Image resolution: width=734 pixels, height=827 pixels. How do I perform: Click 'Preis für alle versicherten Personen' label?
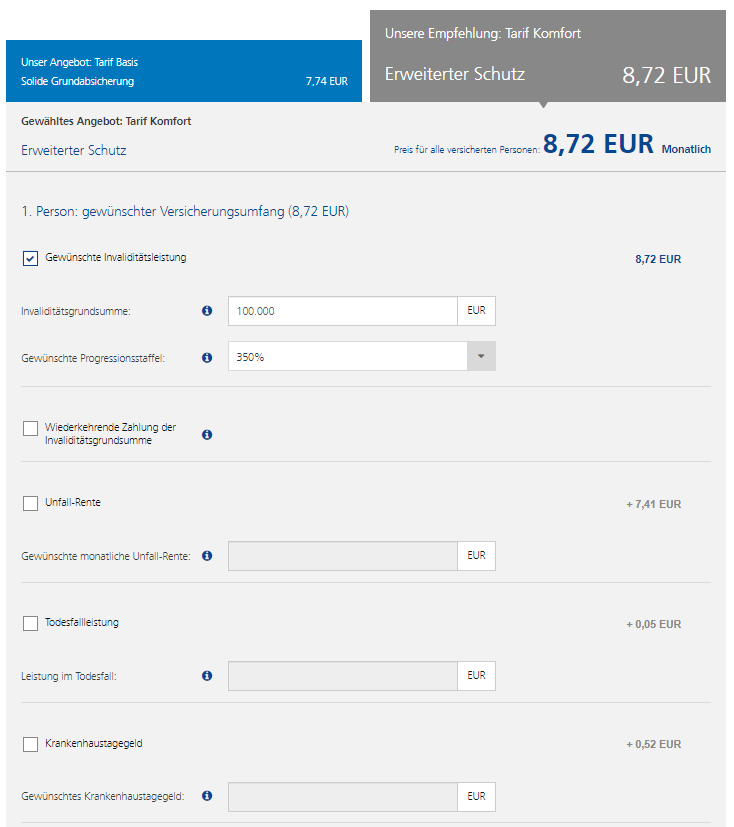[467, 150]
